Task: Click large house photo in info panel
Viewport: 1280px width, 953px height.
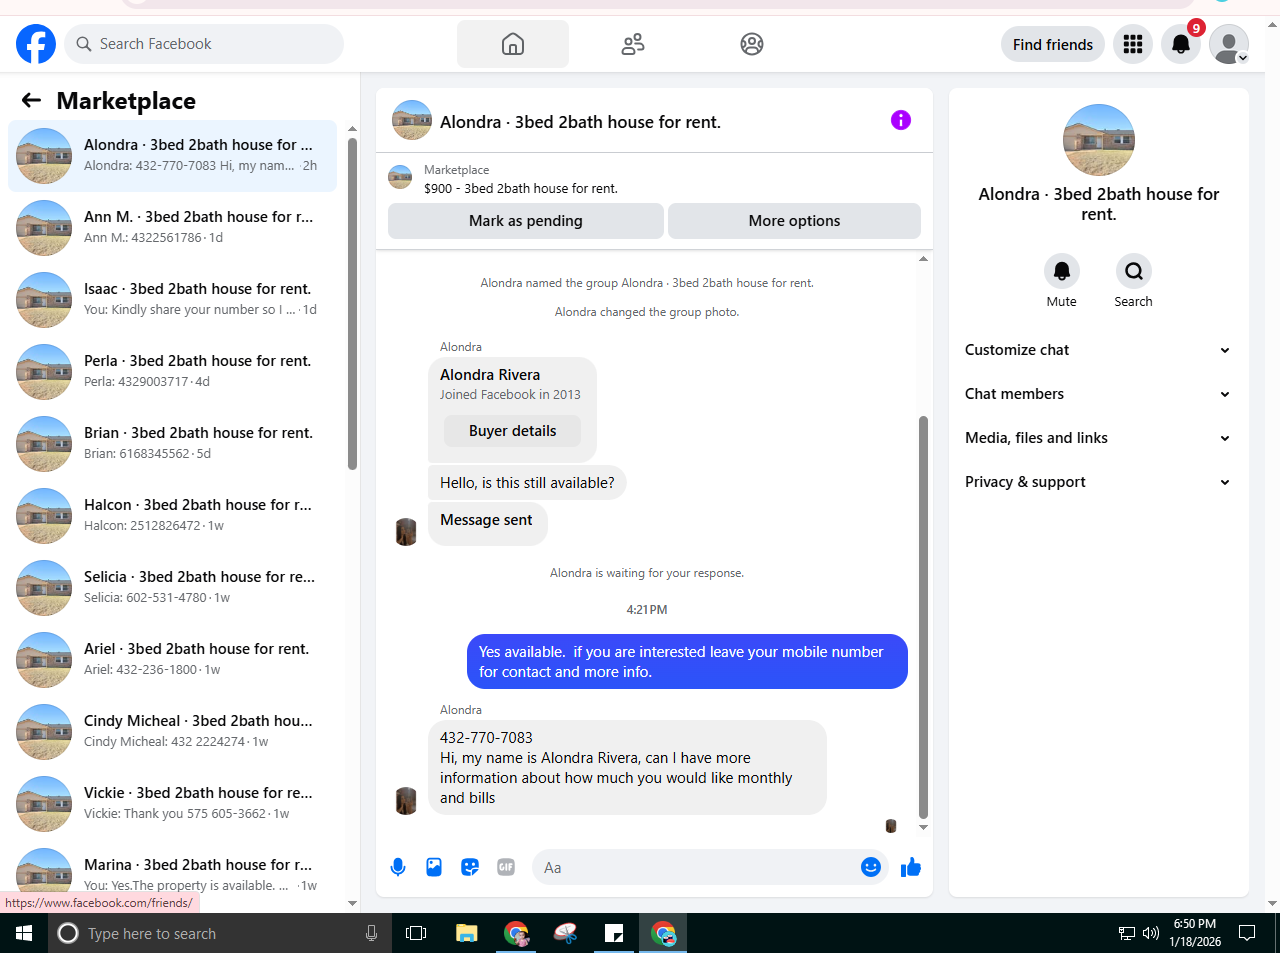Action: click(x=1099, y=140)
